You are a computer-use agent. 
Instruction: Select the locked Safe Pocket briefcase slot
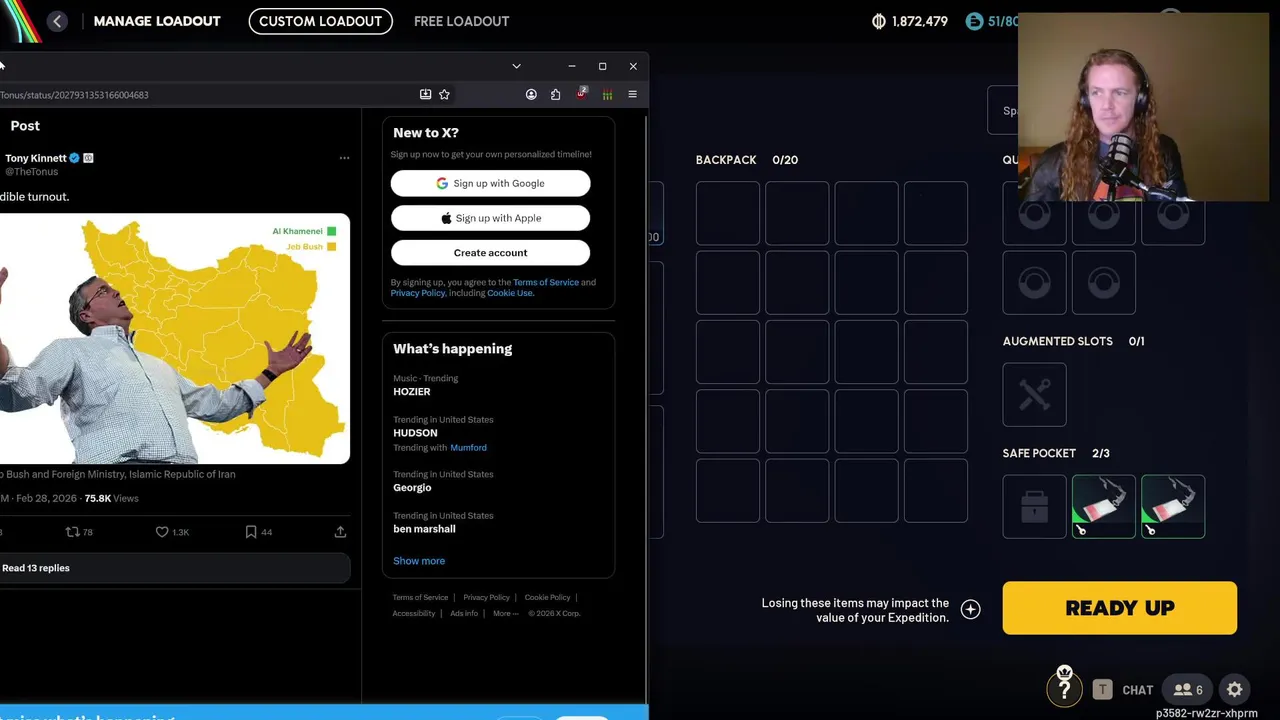coord(1034,507)
